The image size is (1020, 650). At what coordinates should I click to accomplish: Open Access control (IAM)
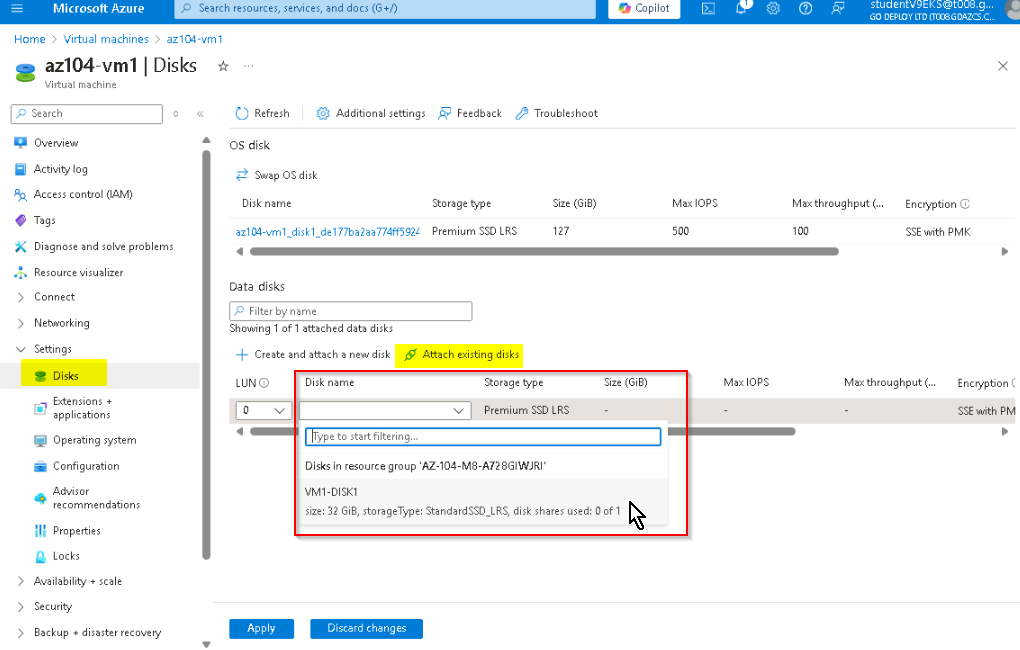point(83,195)
